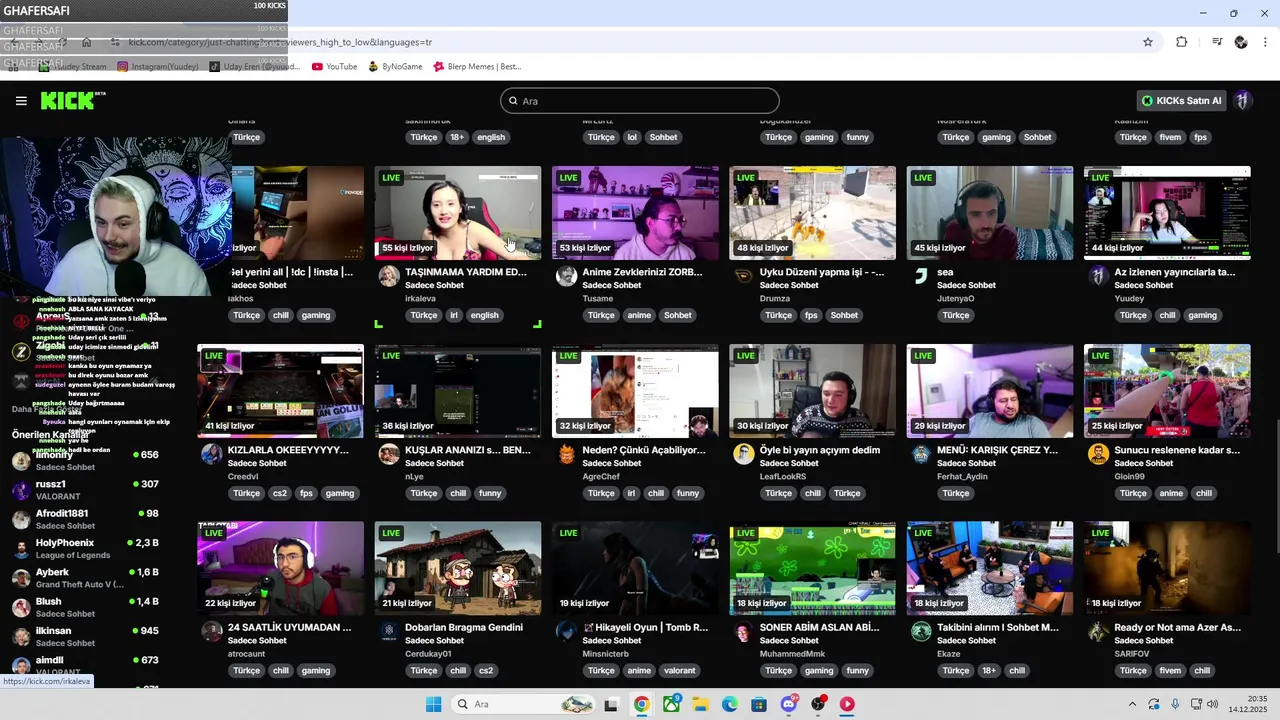This screenshot has width=1280, height=720.
Task: Click the KICK logo home link
Action: (72, 101)
